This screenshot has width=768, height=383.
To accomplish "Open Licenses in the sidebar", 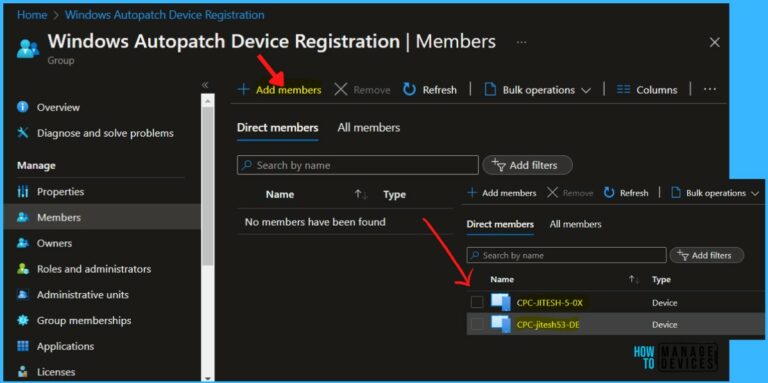I will pos(57,372).
